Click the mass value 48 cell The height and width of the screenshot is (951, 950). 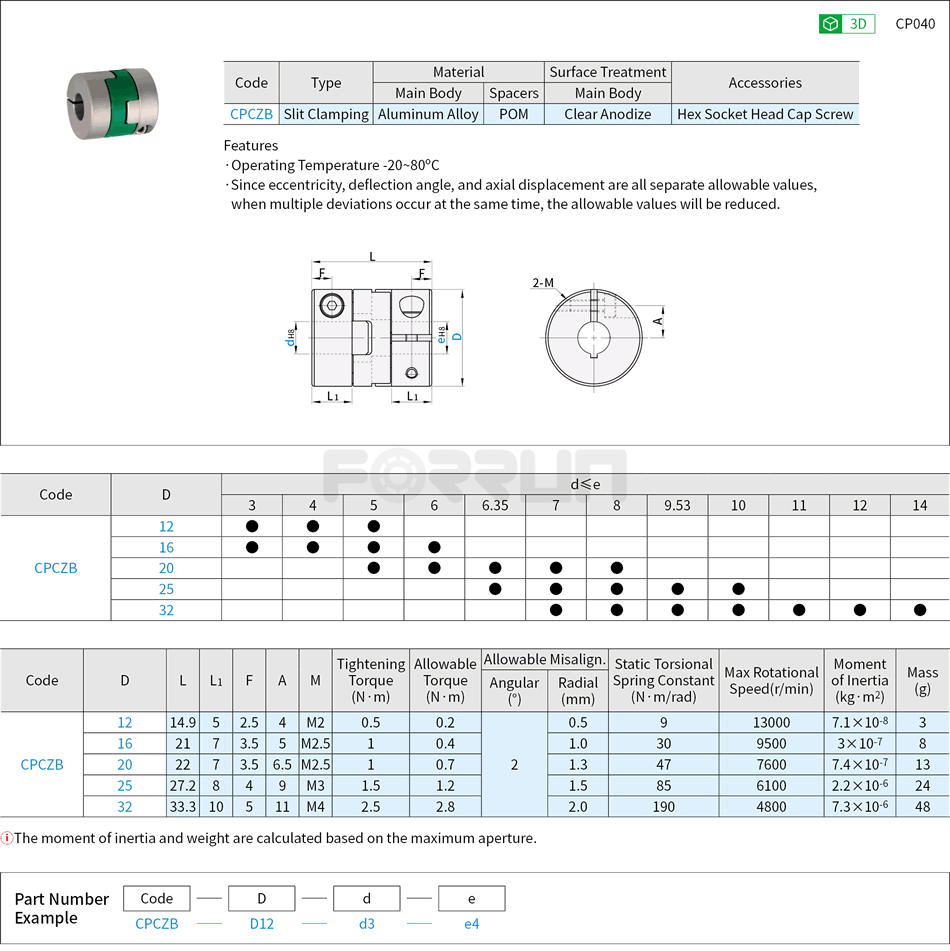922,807
